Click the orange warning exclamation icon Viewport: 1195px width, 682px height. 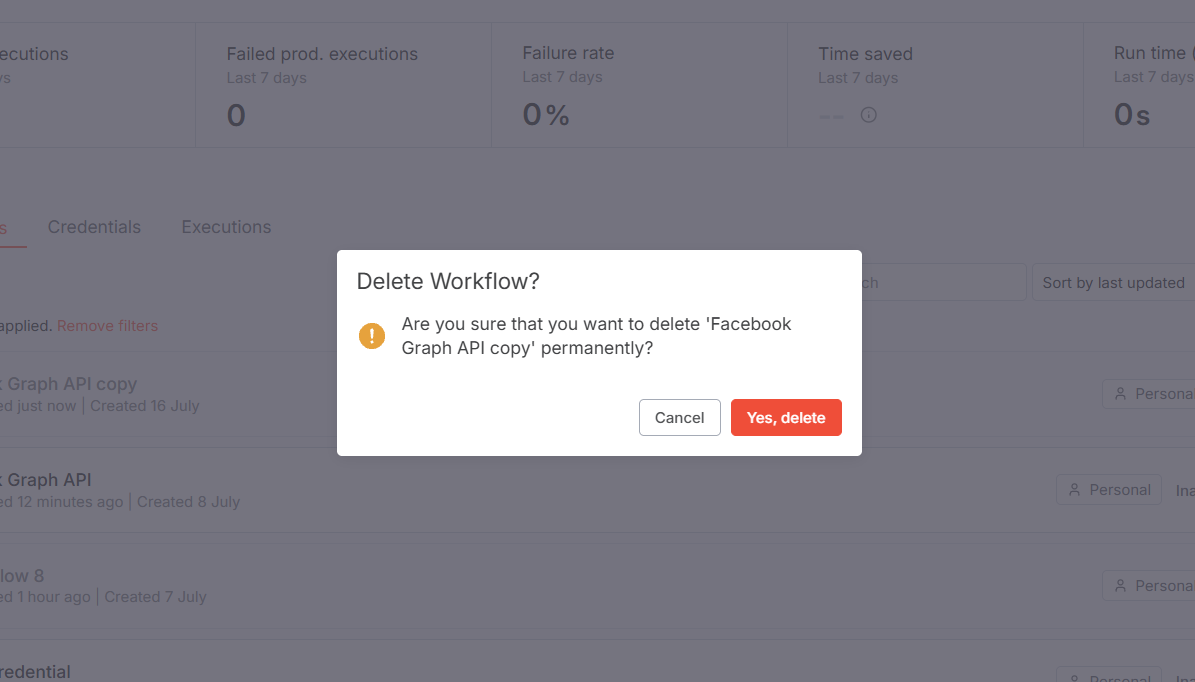(372, 335)
